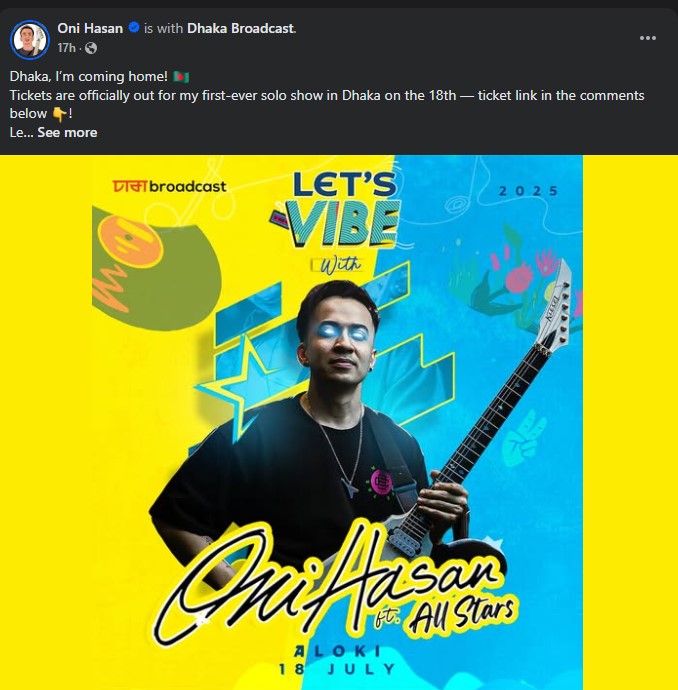Click the blue verified badge beside Oni Hasan

click(134, 28)
